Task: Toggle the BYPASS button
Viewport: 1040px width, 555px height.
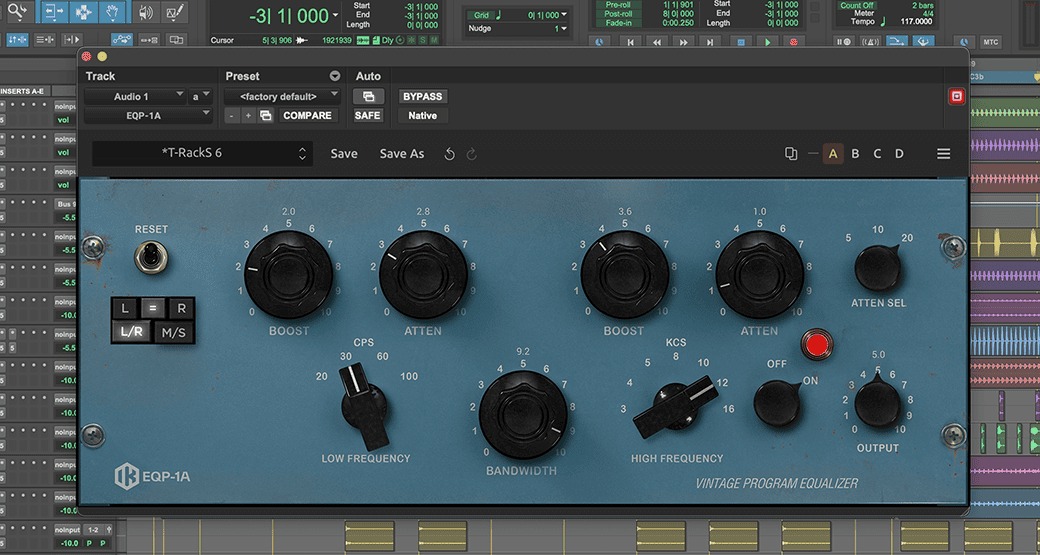Action: [422, 97]
